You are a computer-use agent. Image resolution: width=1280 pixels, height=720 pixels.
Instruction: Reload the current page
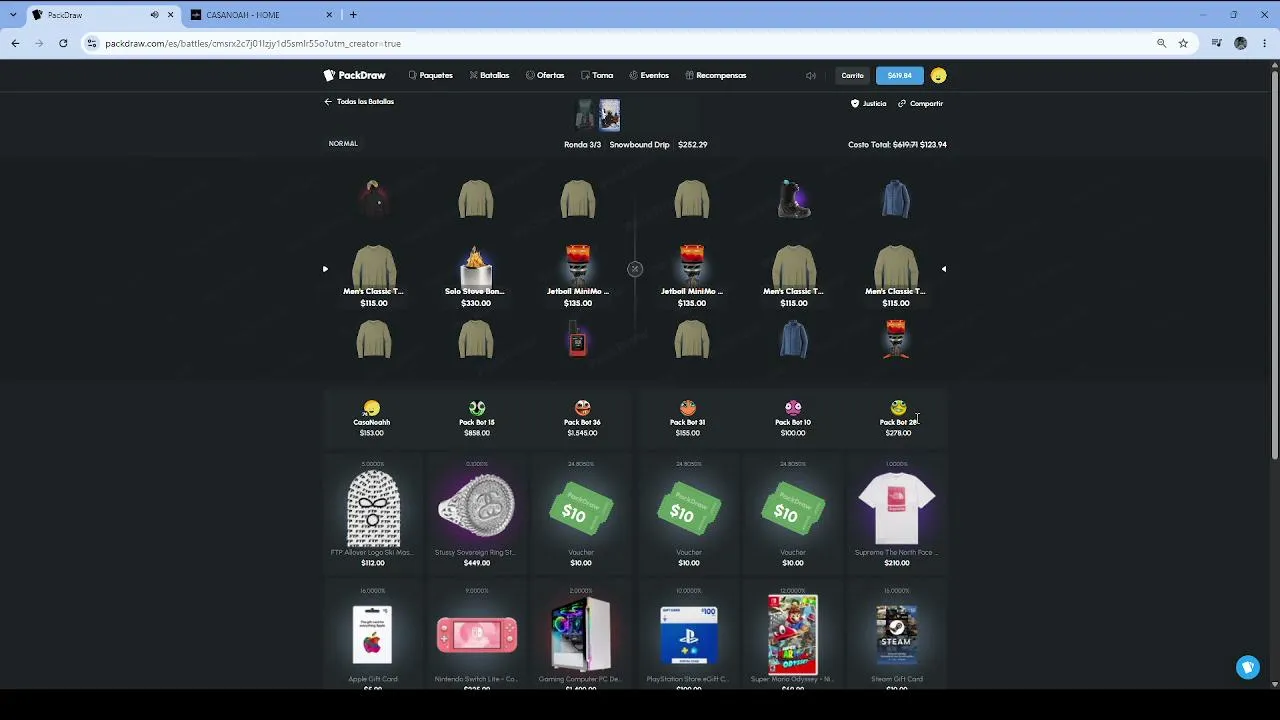63,43
